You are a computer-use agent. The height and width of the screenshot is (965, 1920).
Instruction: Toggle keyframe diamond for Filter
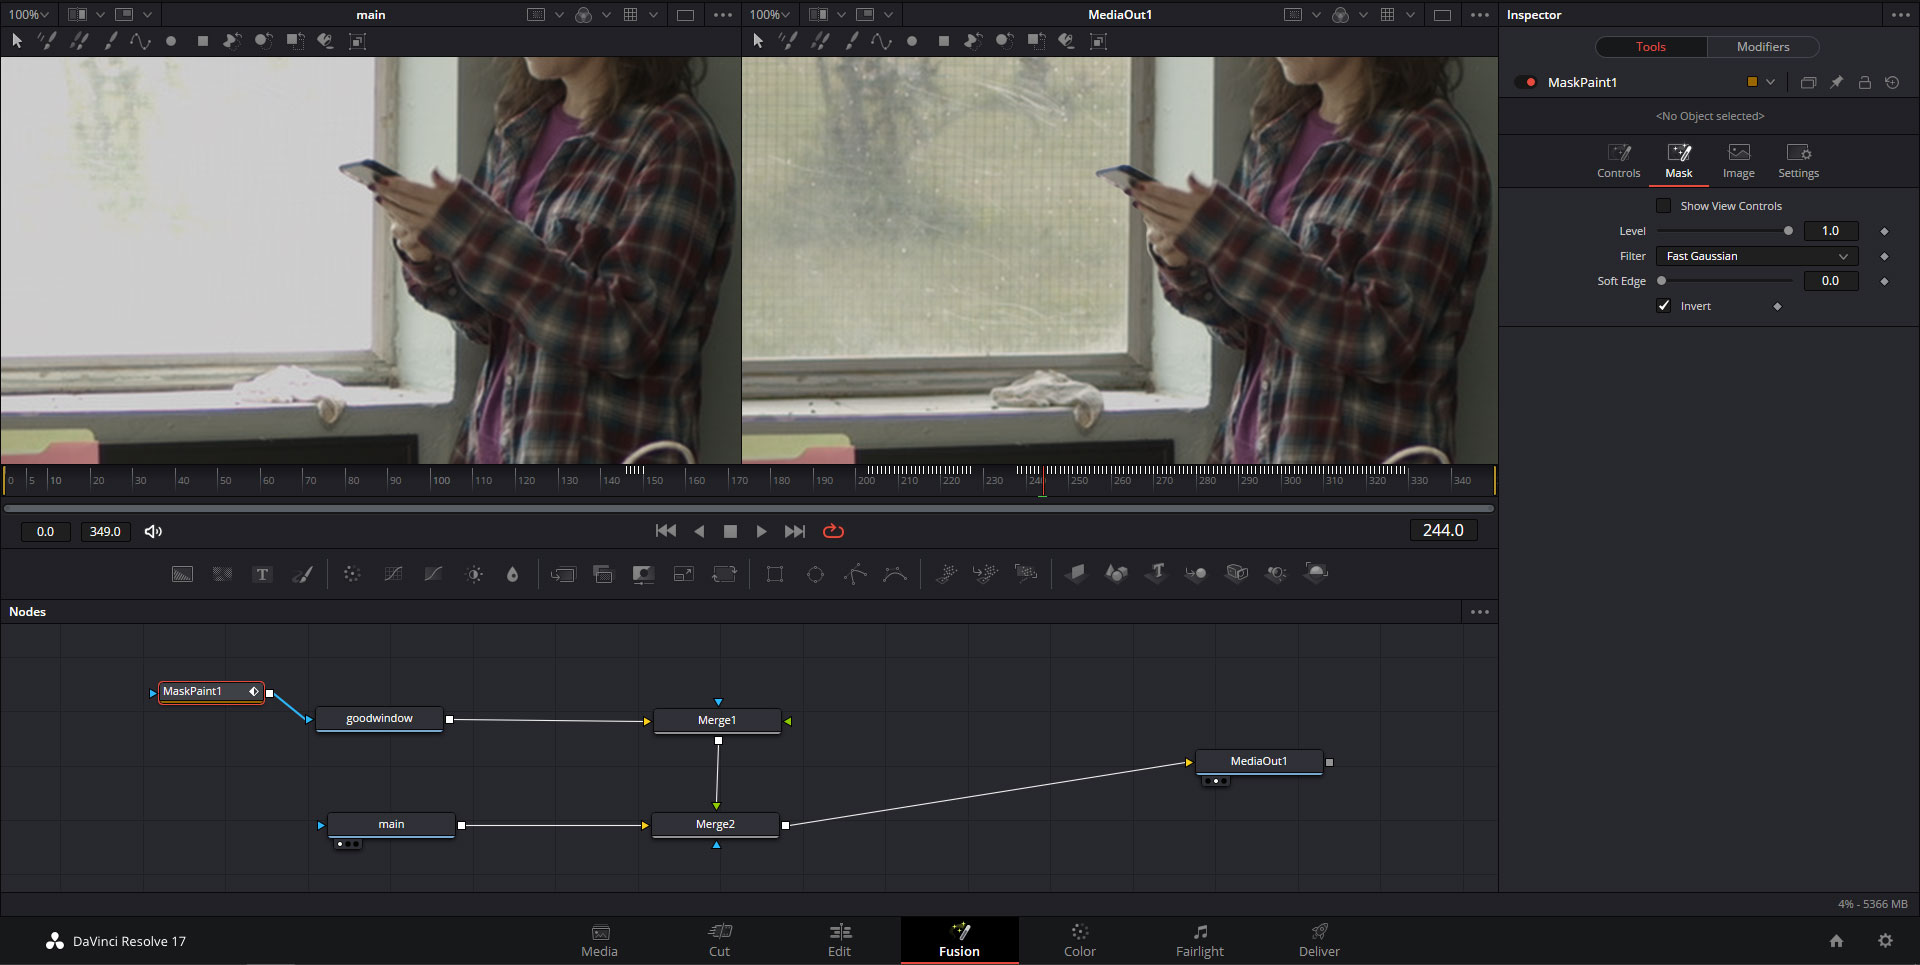[1884, 256]
